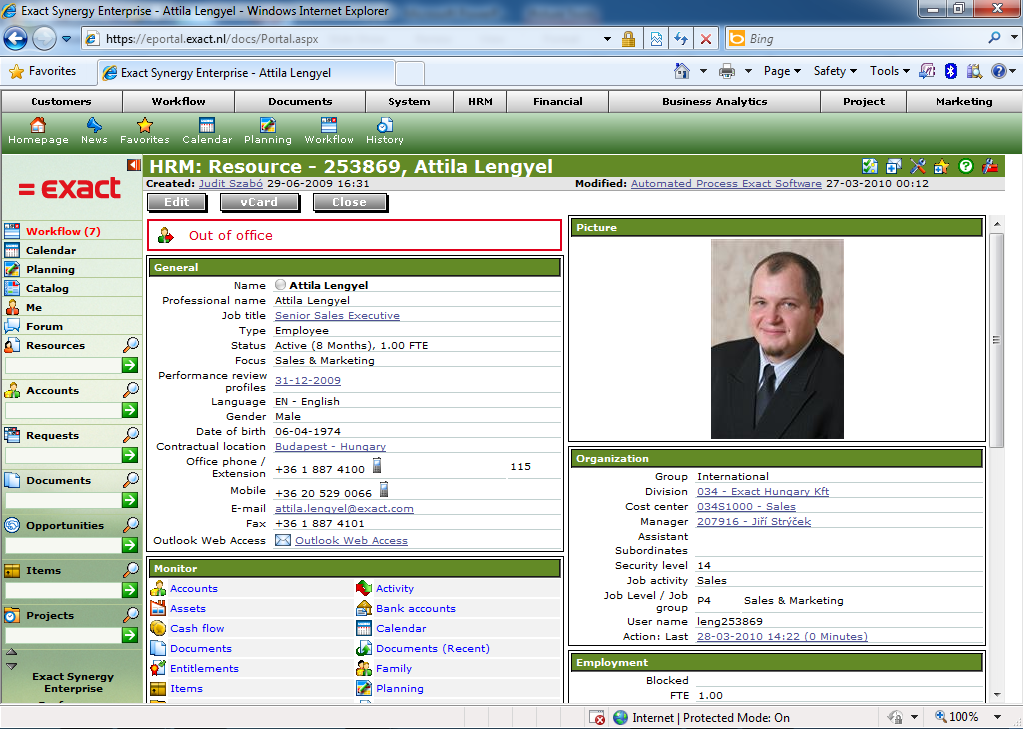Image resolution: width=1023 pixels, height=729 pixels.
Task: Open the Homepage toolbar icon
Action: point(38,131)
